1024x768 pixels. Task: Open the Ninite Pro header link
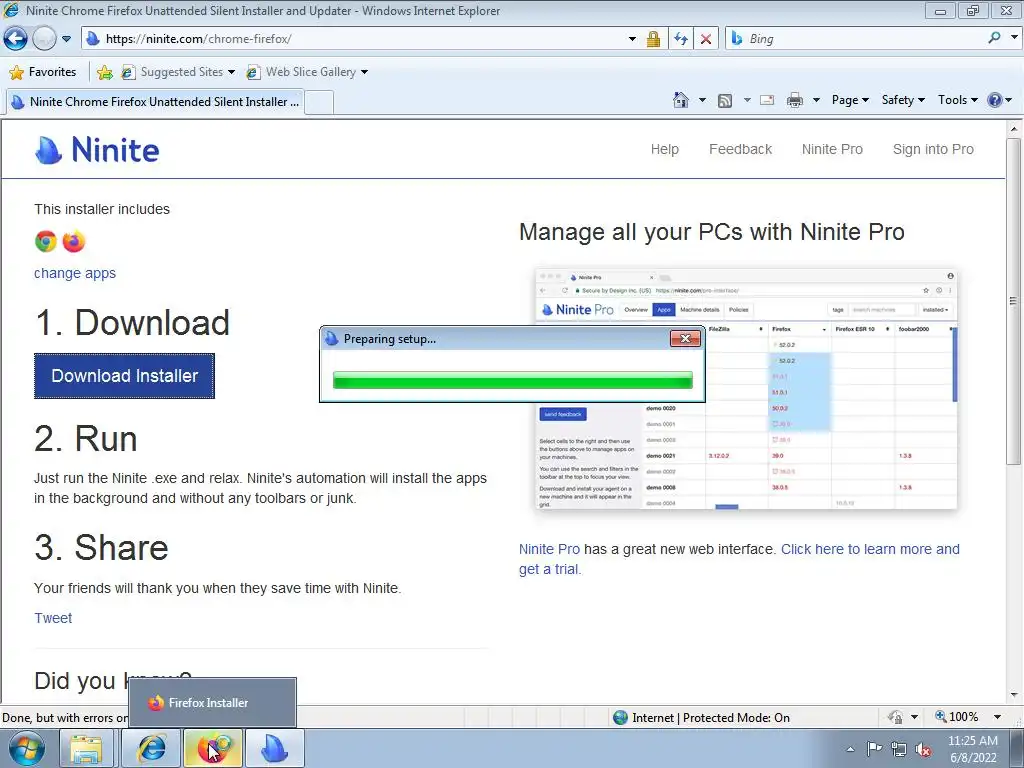click(x=832, y=150)
